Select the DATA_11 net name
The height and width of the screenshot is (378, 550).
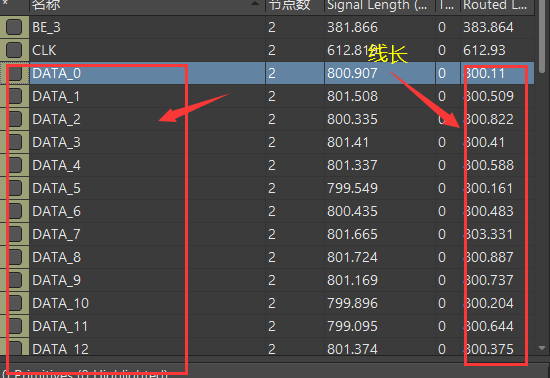(60, 326)
